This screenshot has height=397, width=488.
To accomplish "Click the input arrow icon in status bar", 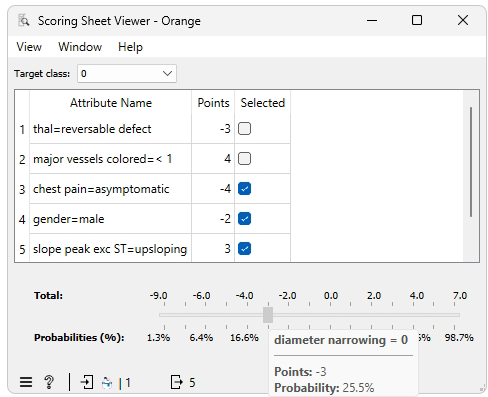I will pyautogui.click(x=87, y=382).
